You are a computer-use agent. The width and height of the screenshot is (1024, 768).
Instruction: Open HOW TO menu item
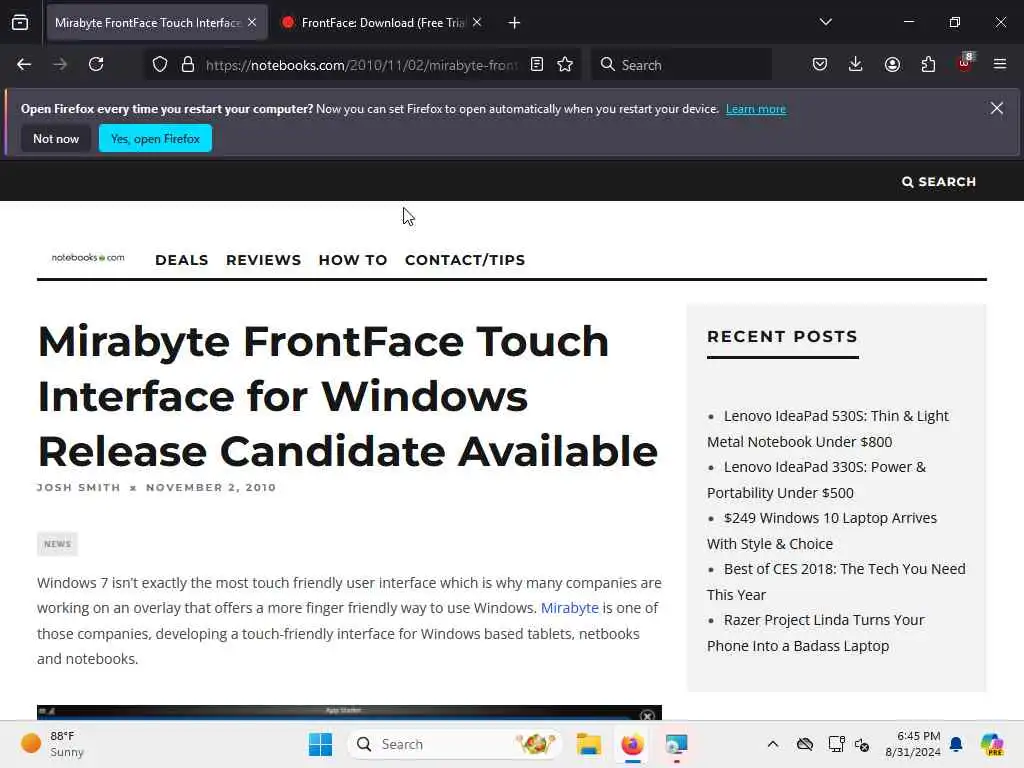(353, 260)
